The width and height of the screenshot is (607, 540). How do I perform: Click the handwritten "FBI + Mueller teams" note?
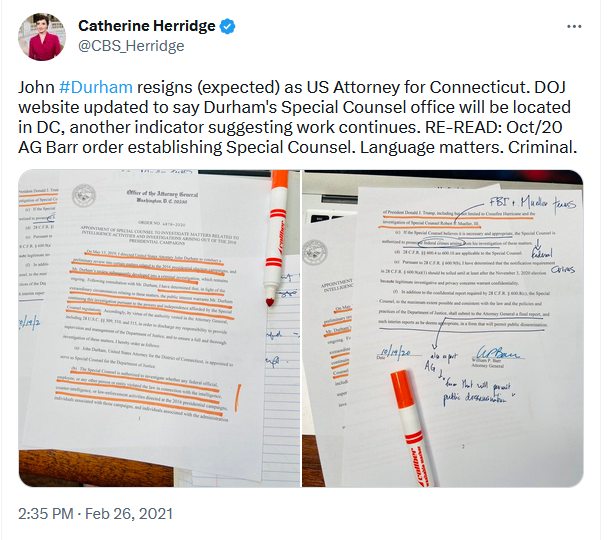pos(533,202)
